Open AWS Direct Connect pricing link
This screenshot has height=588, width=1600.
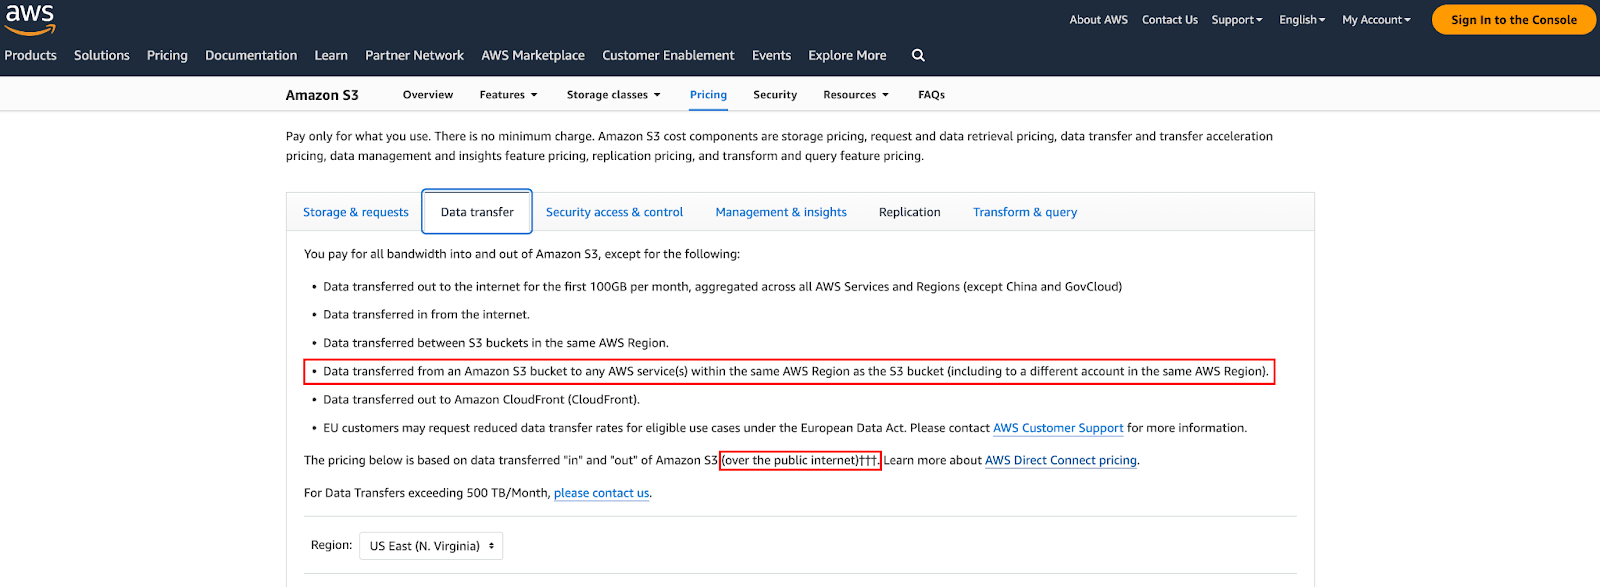point(1061,461)
